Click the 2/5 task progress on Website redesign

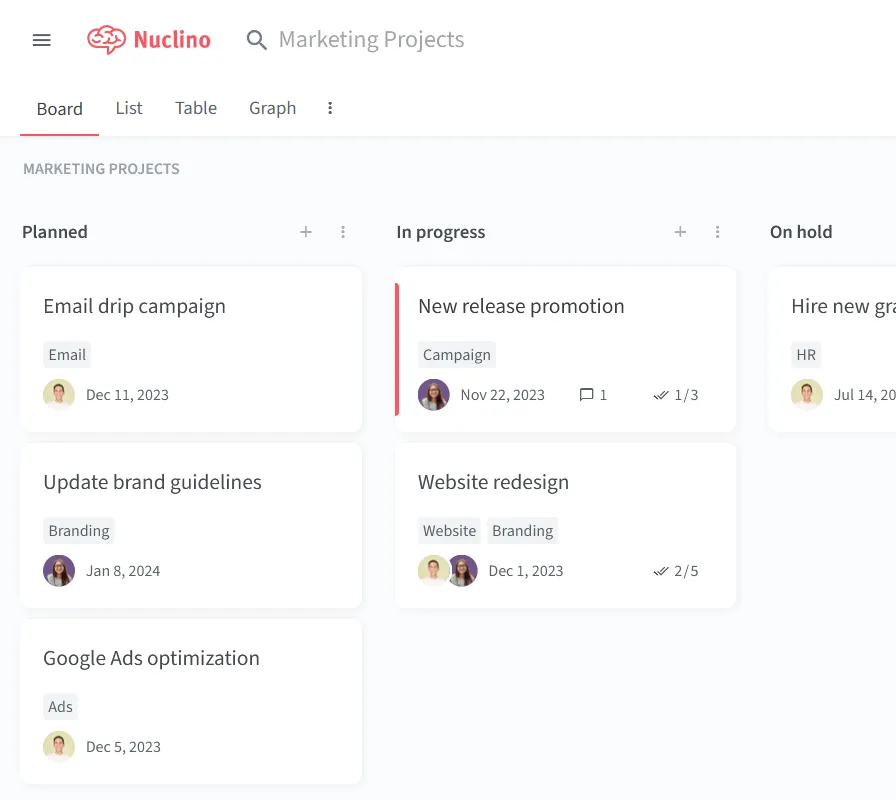[675, 571]
